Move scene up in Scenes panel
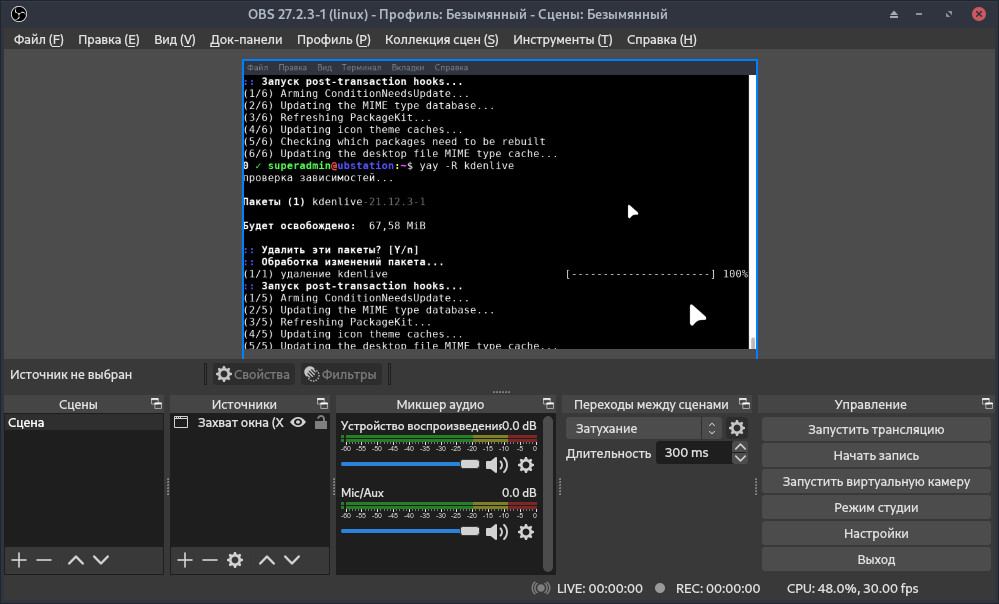Screen dimensions: 999x604 (76, 560)
